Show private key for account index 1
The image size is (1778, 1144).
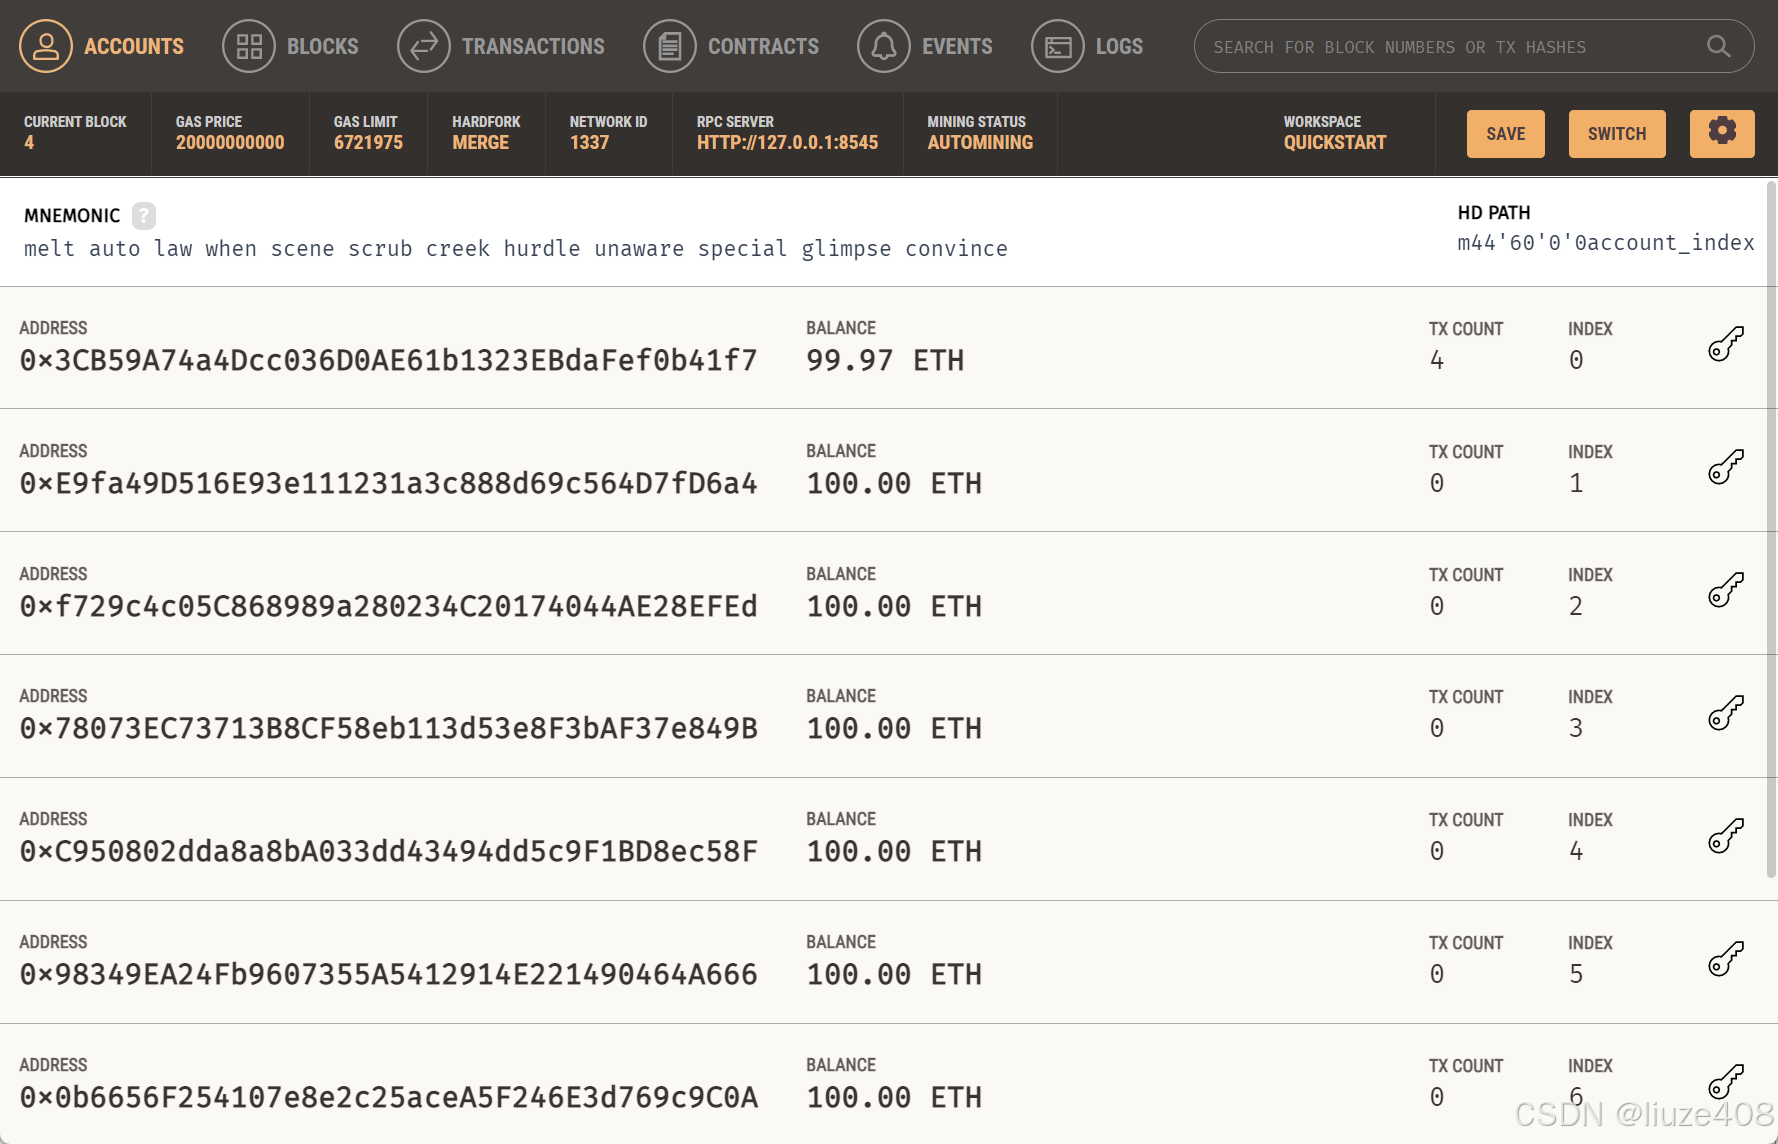point(1726,467)
